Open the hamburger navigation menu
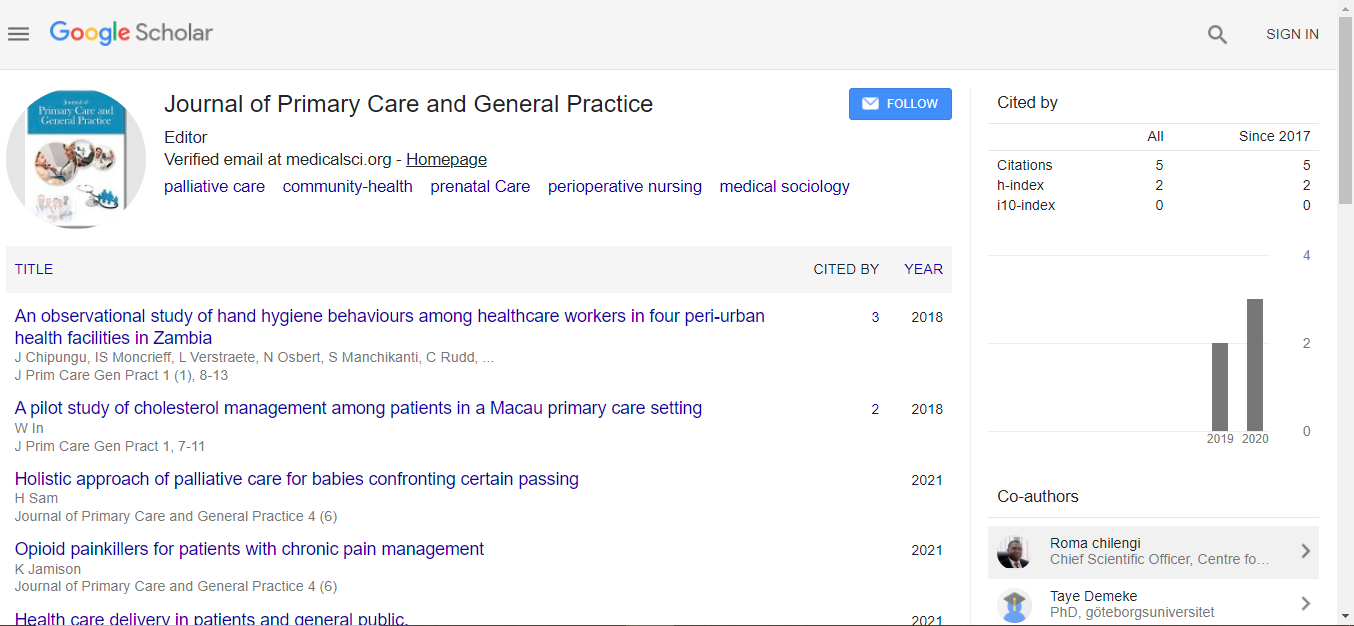 19,34
